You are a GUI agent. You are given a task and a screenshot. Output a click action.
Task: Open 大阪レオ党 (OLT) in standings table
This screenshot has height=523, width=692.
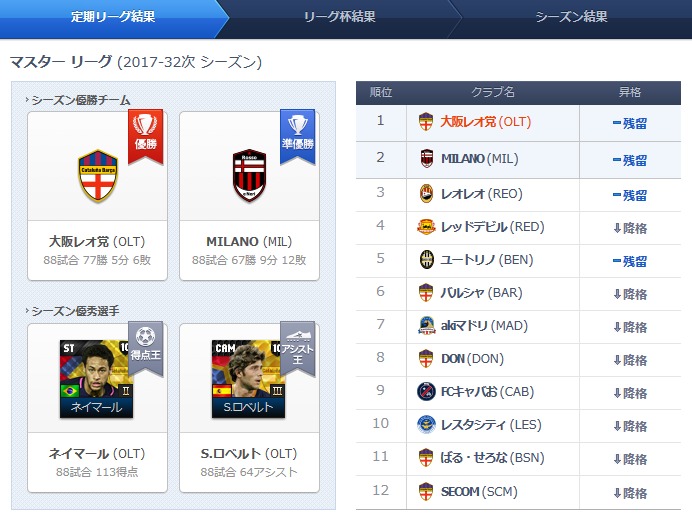(486, 122)
